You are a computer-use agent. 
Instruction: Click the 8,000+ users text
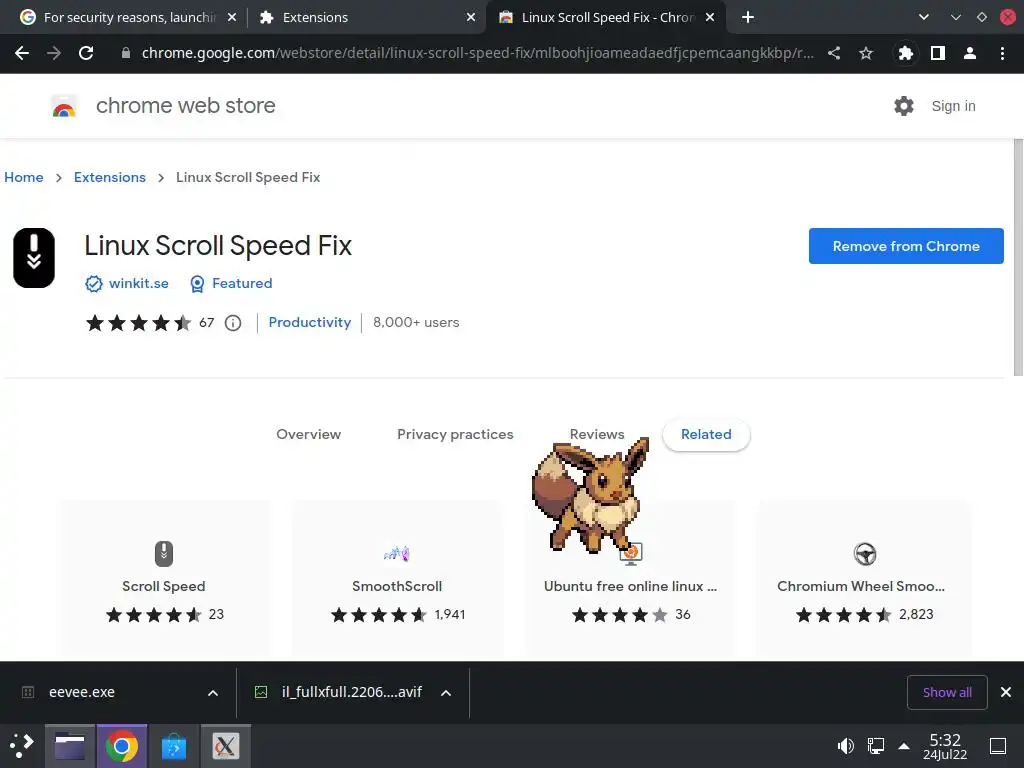(x=416, y=323)
